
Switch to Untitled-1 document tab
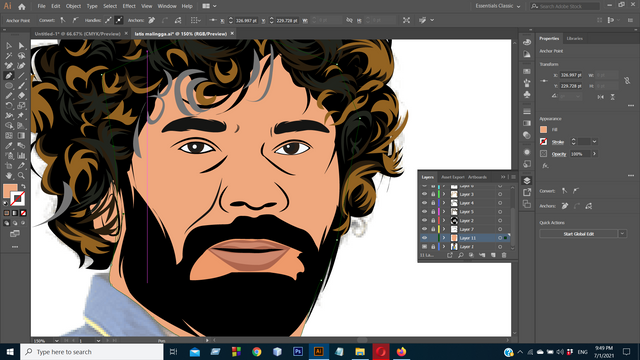point(78,34)
